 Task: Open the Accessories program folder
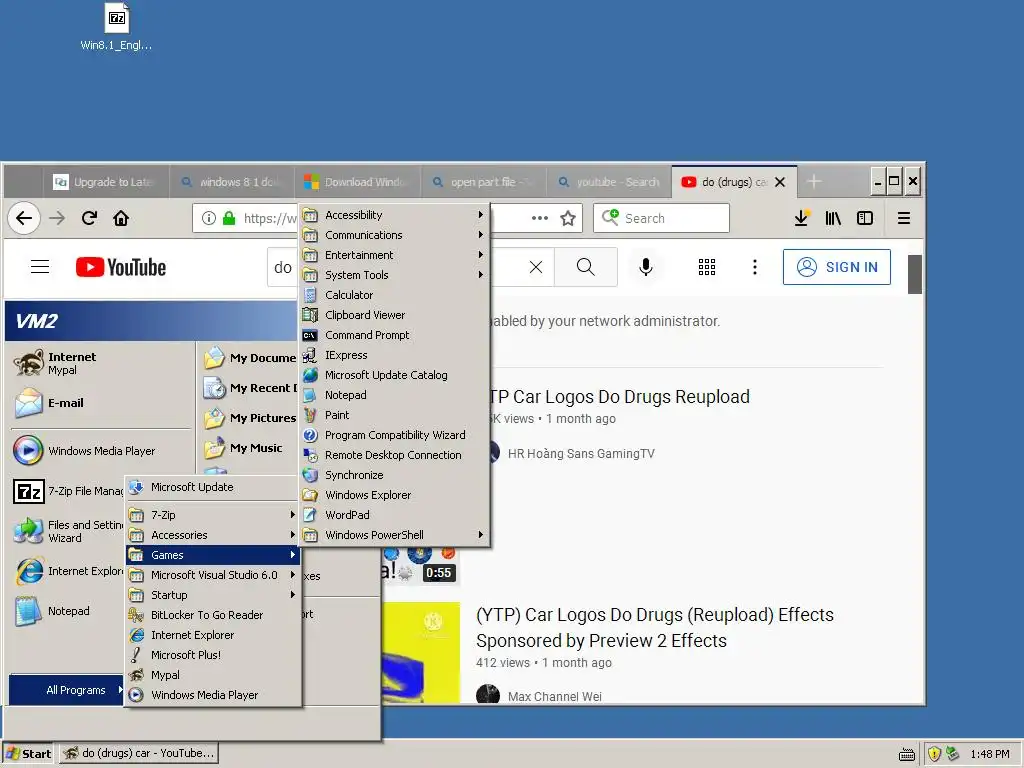(x=213, y=535)
